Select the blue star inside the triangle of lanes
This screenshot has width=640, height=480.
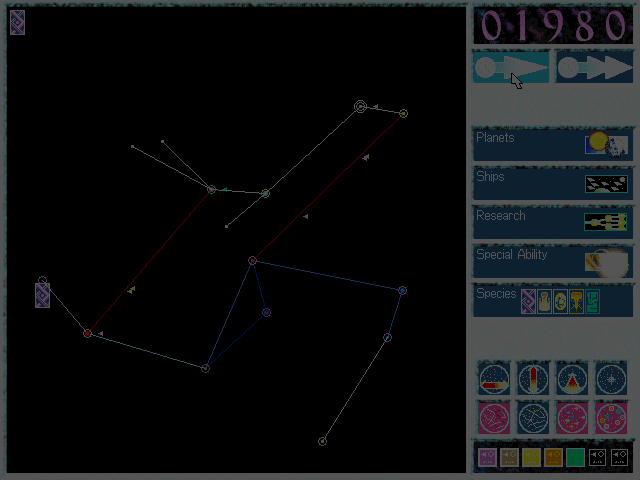(267, 313)
